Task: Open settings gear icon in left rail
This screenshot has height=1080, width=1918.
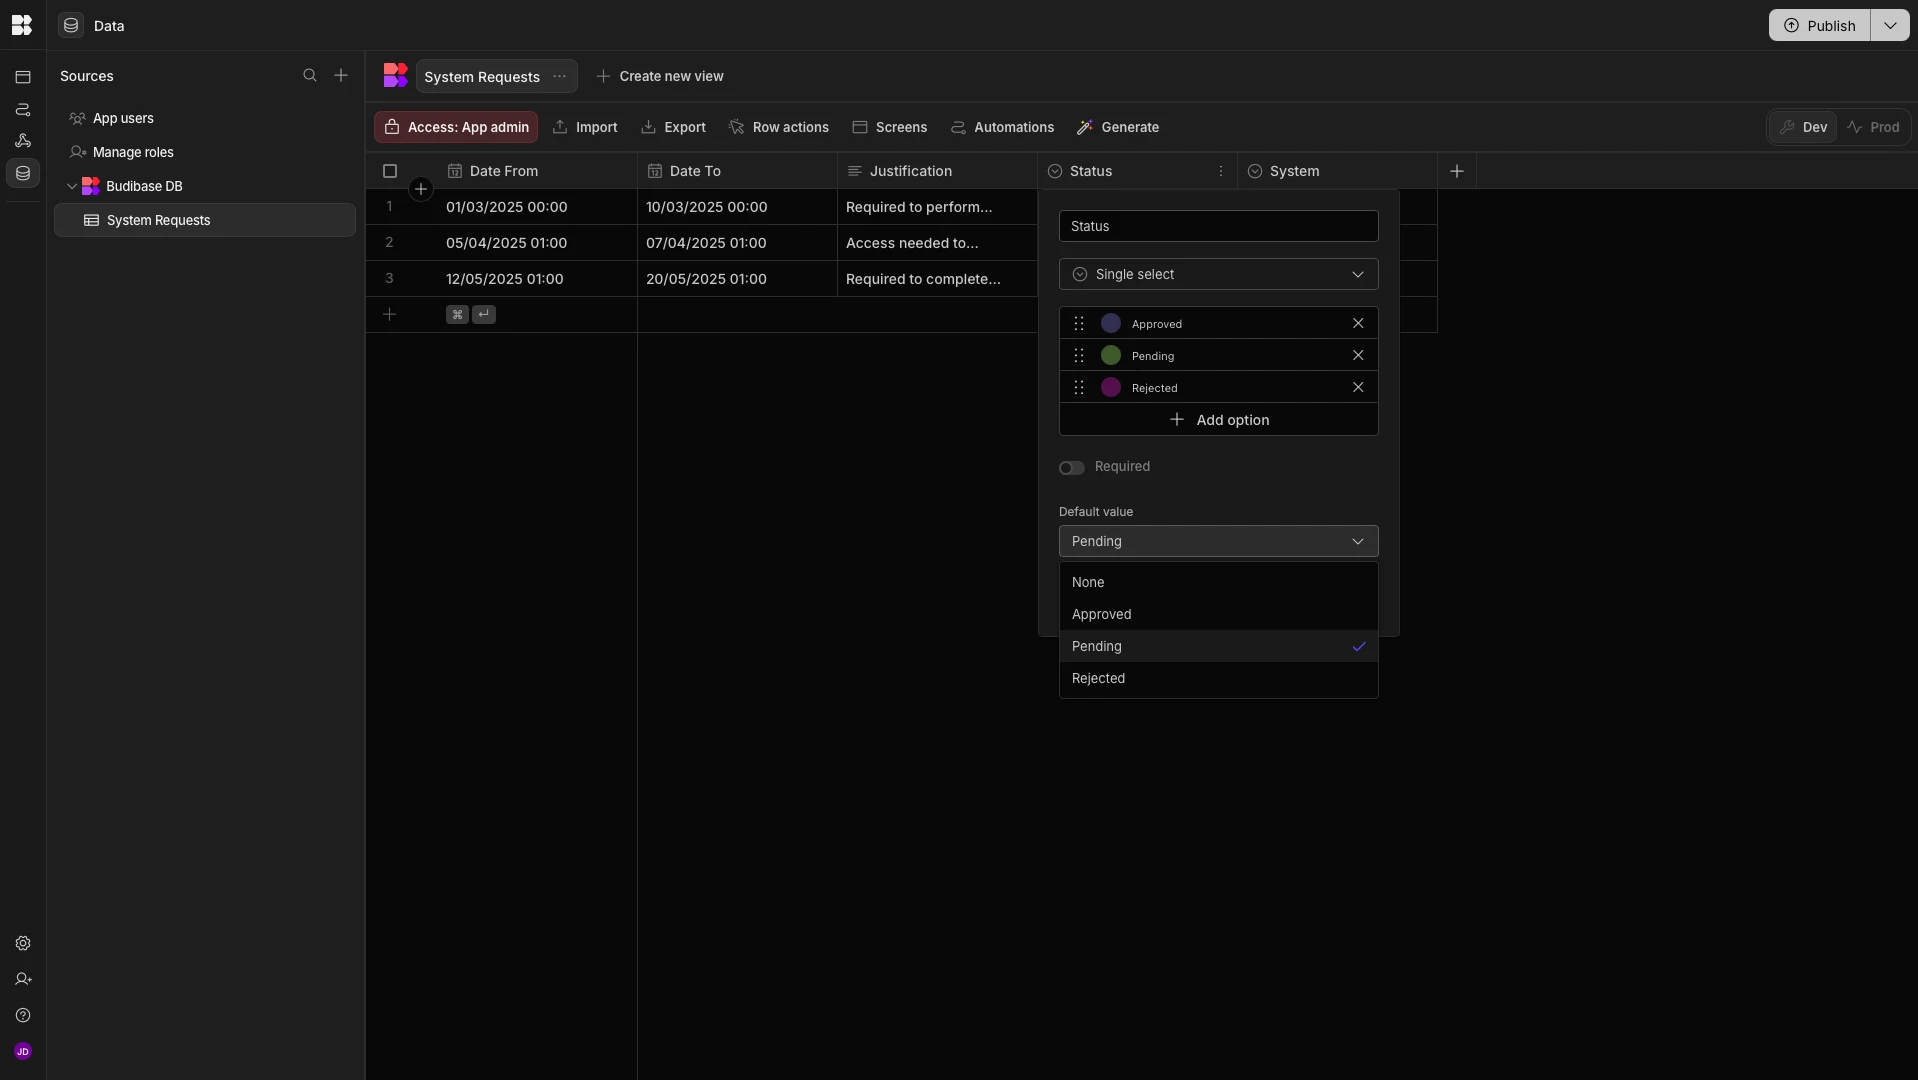Action: click(23, 943)
